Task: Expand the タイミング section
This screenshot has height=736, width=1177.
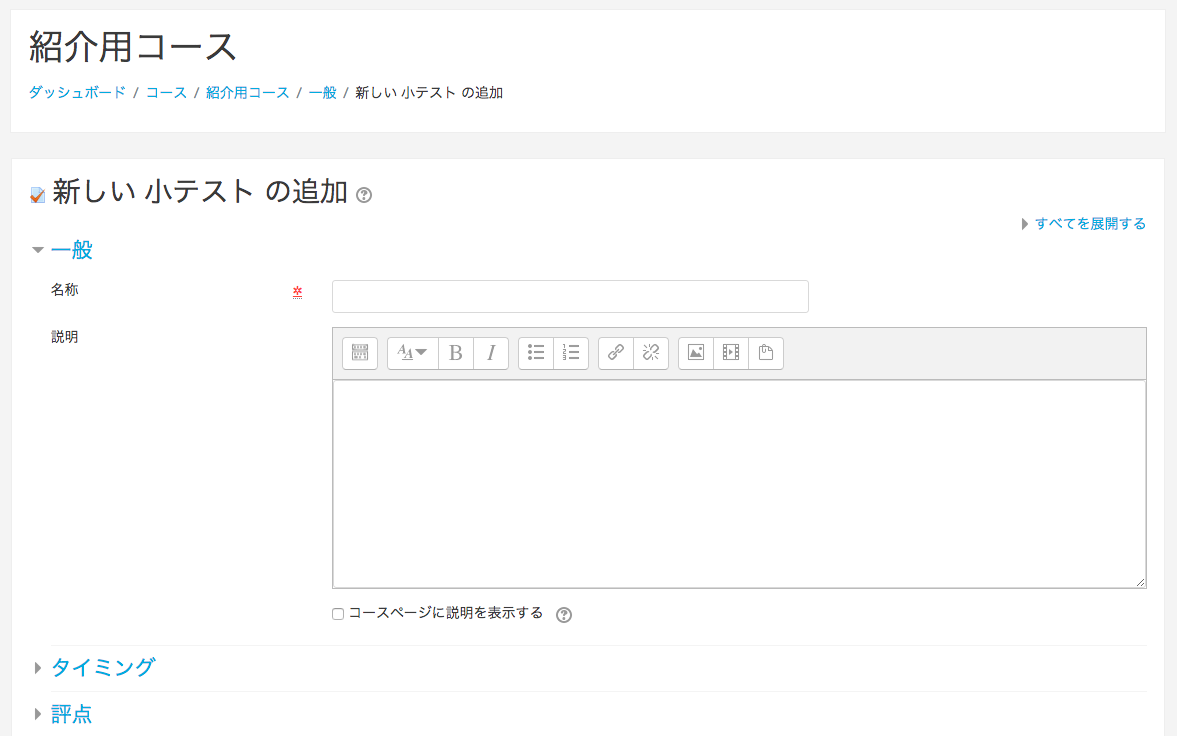Action: (102, 668)
